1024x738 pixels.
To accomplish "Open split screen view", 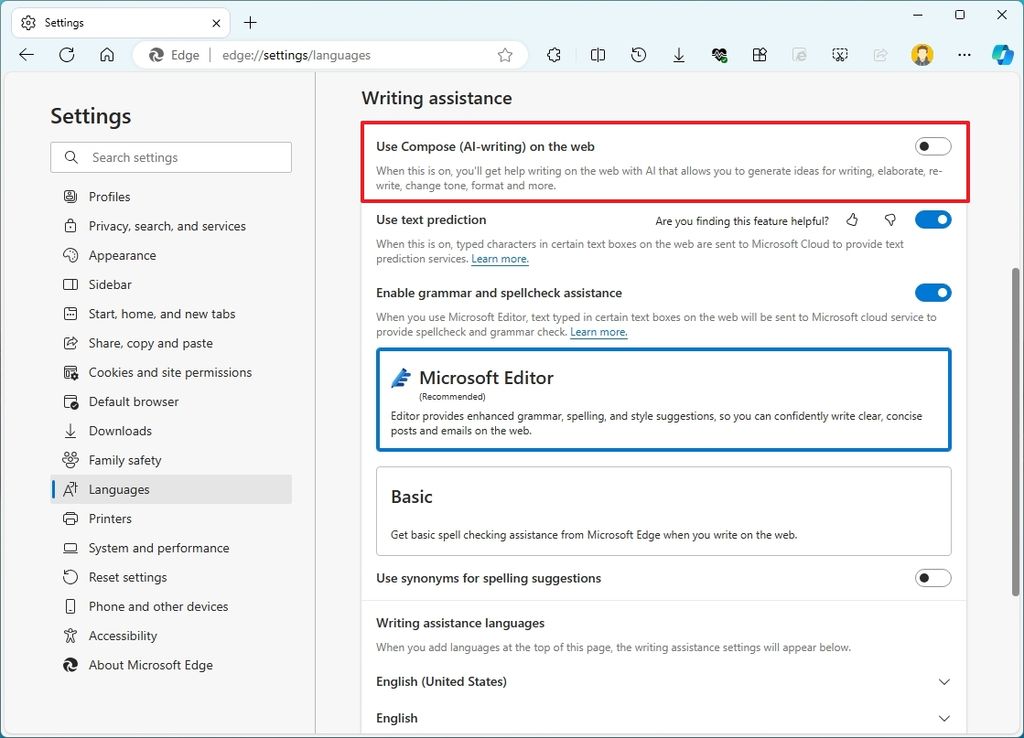I will click(597, 55).
